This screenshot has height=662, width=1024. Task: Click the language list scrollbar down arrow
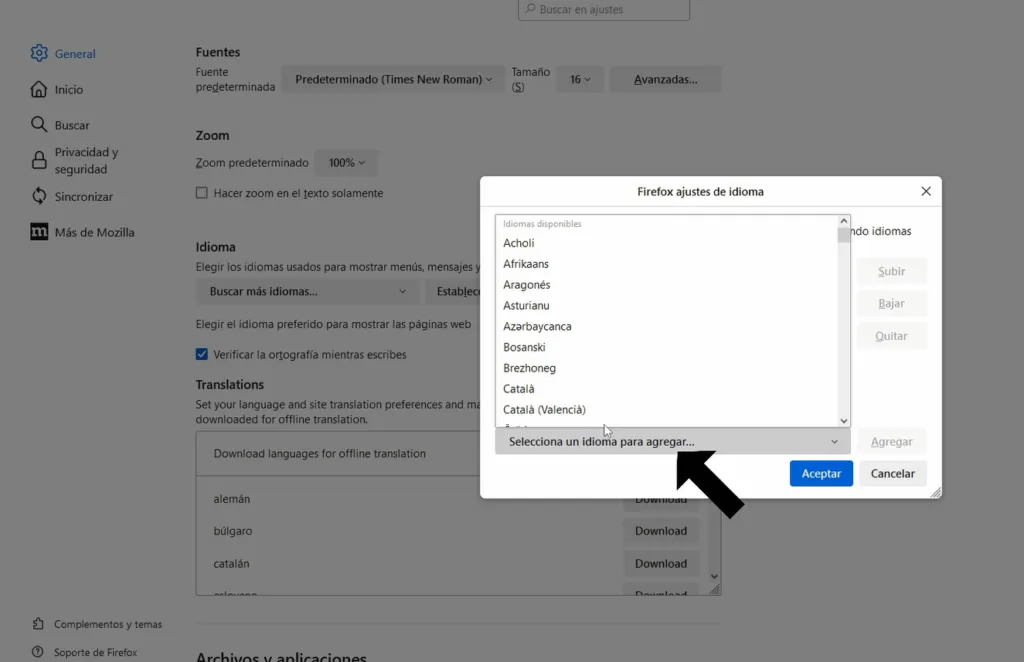844,421
